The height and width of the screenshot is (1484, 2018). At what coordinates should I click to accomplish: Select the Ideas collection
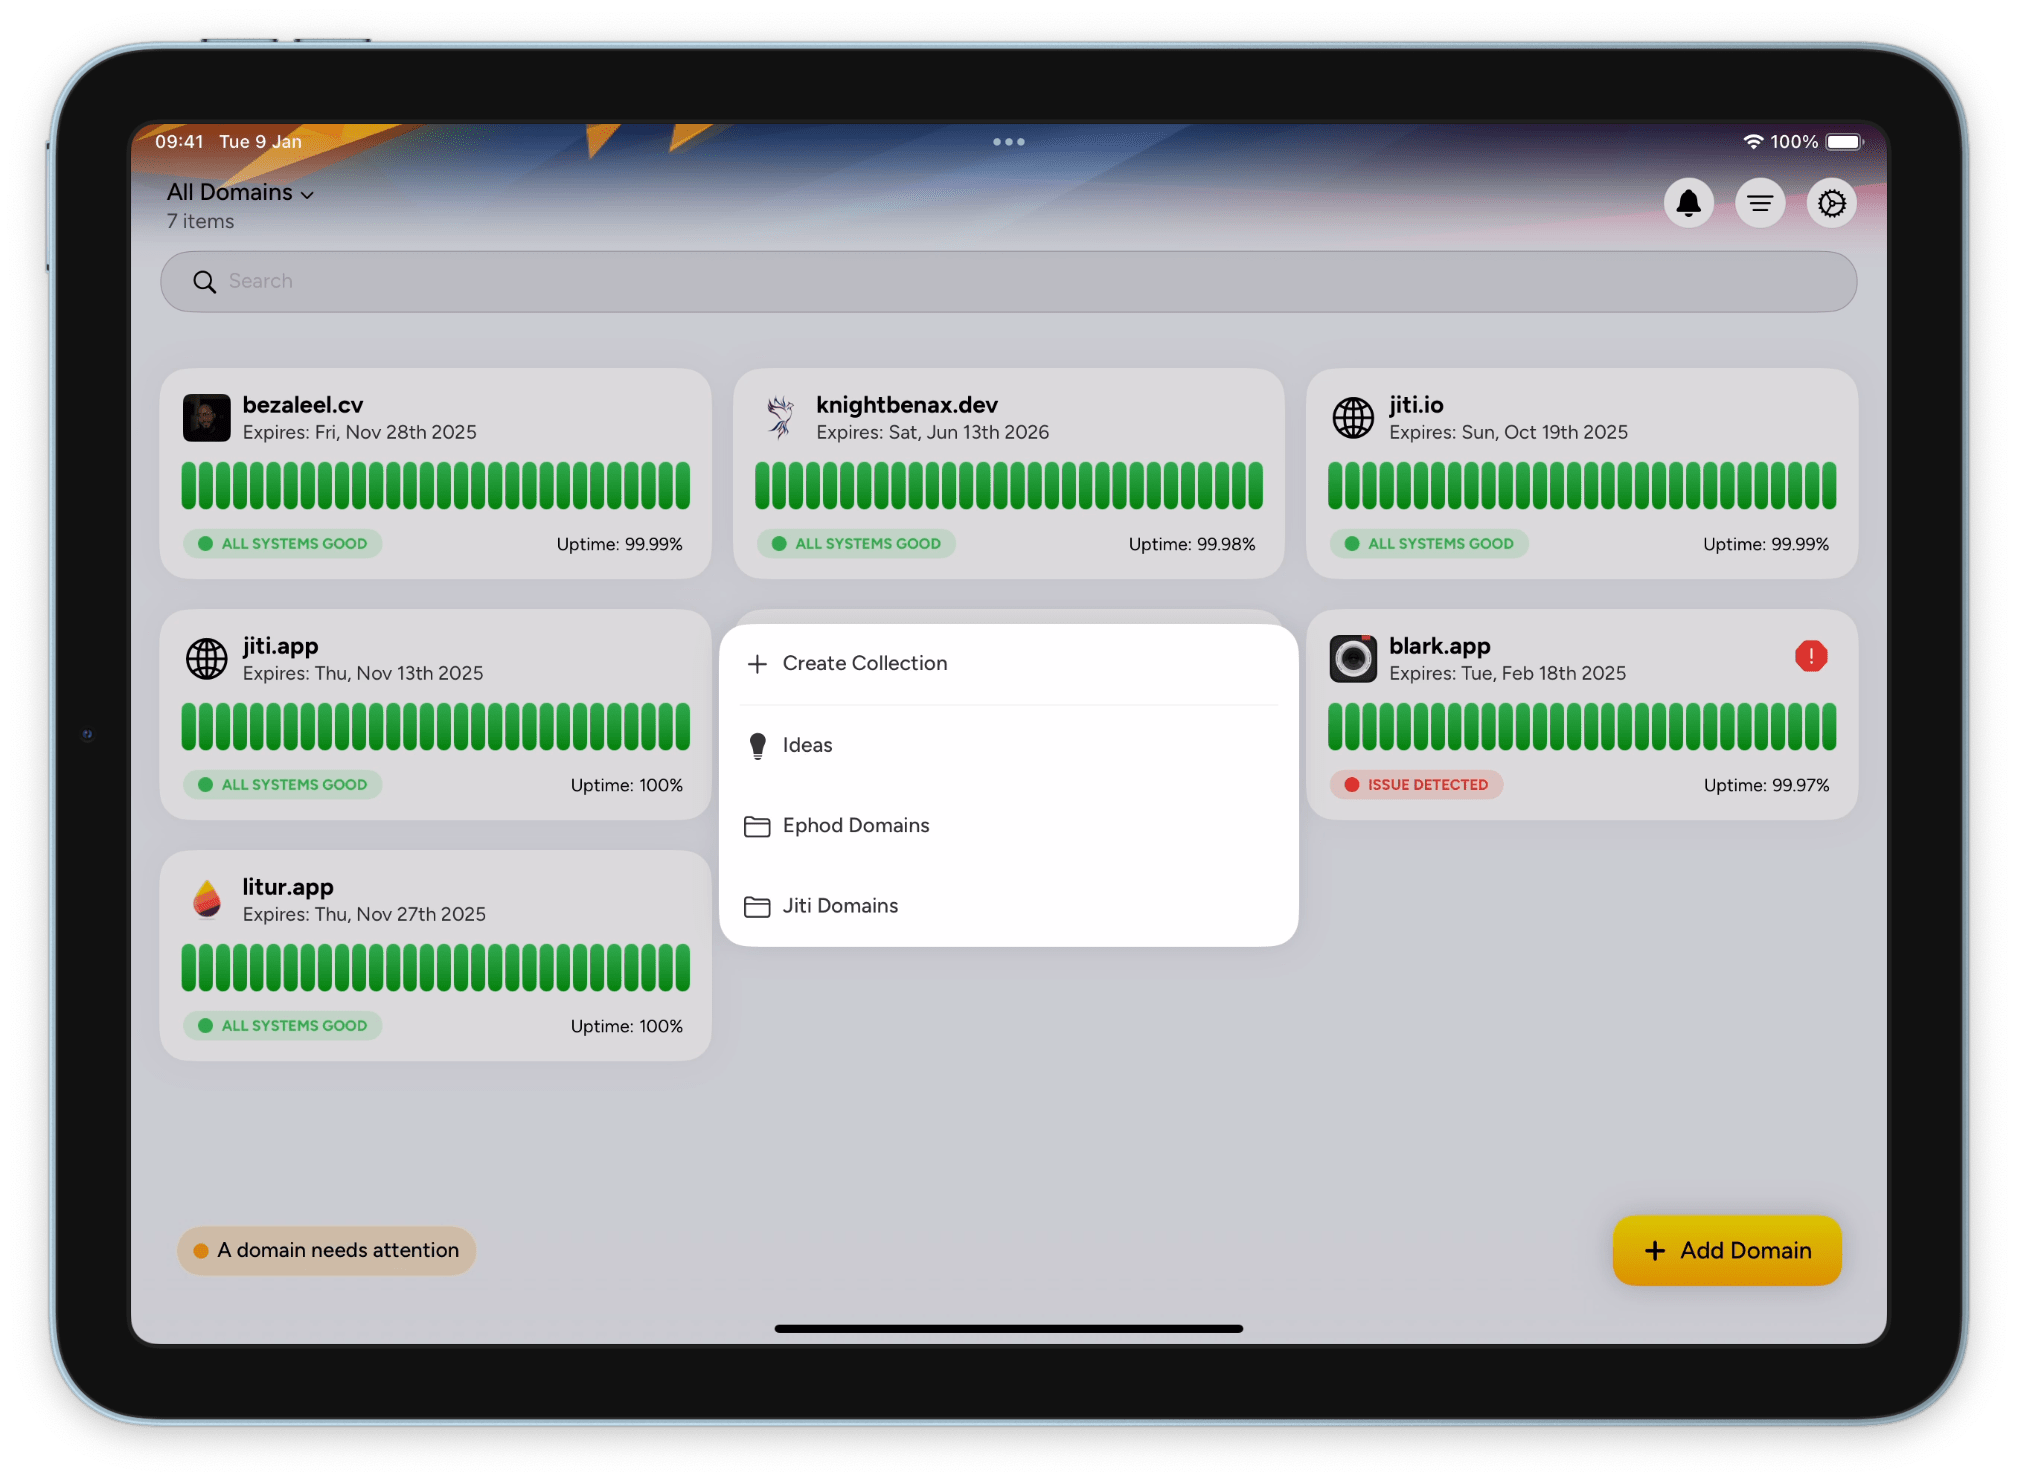tap(807, 745)
